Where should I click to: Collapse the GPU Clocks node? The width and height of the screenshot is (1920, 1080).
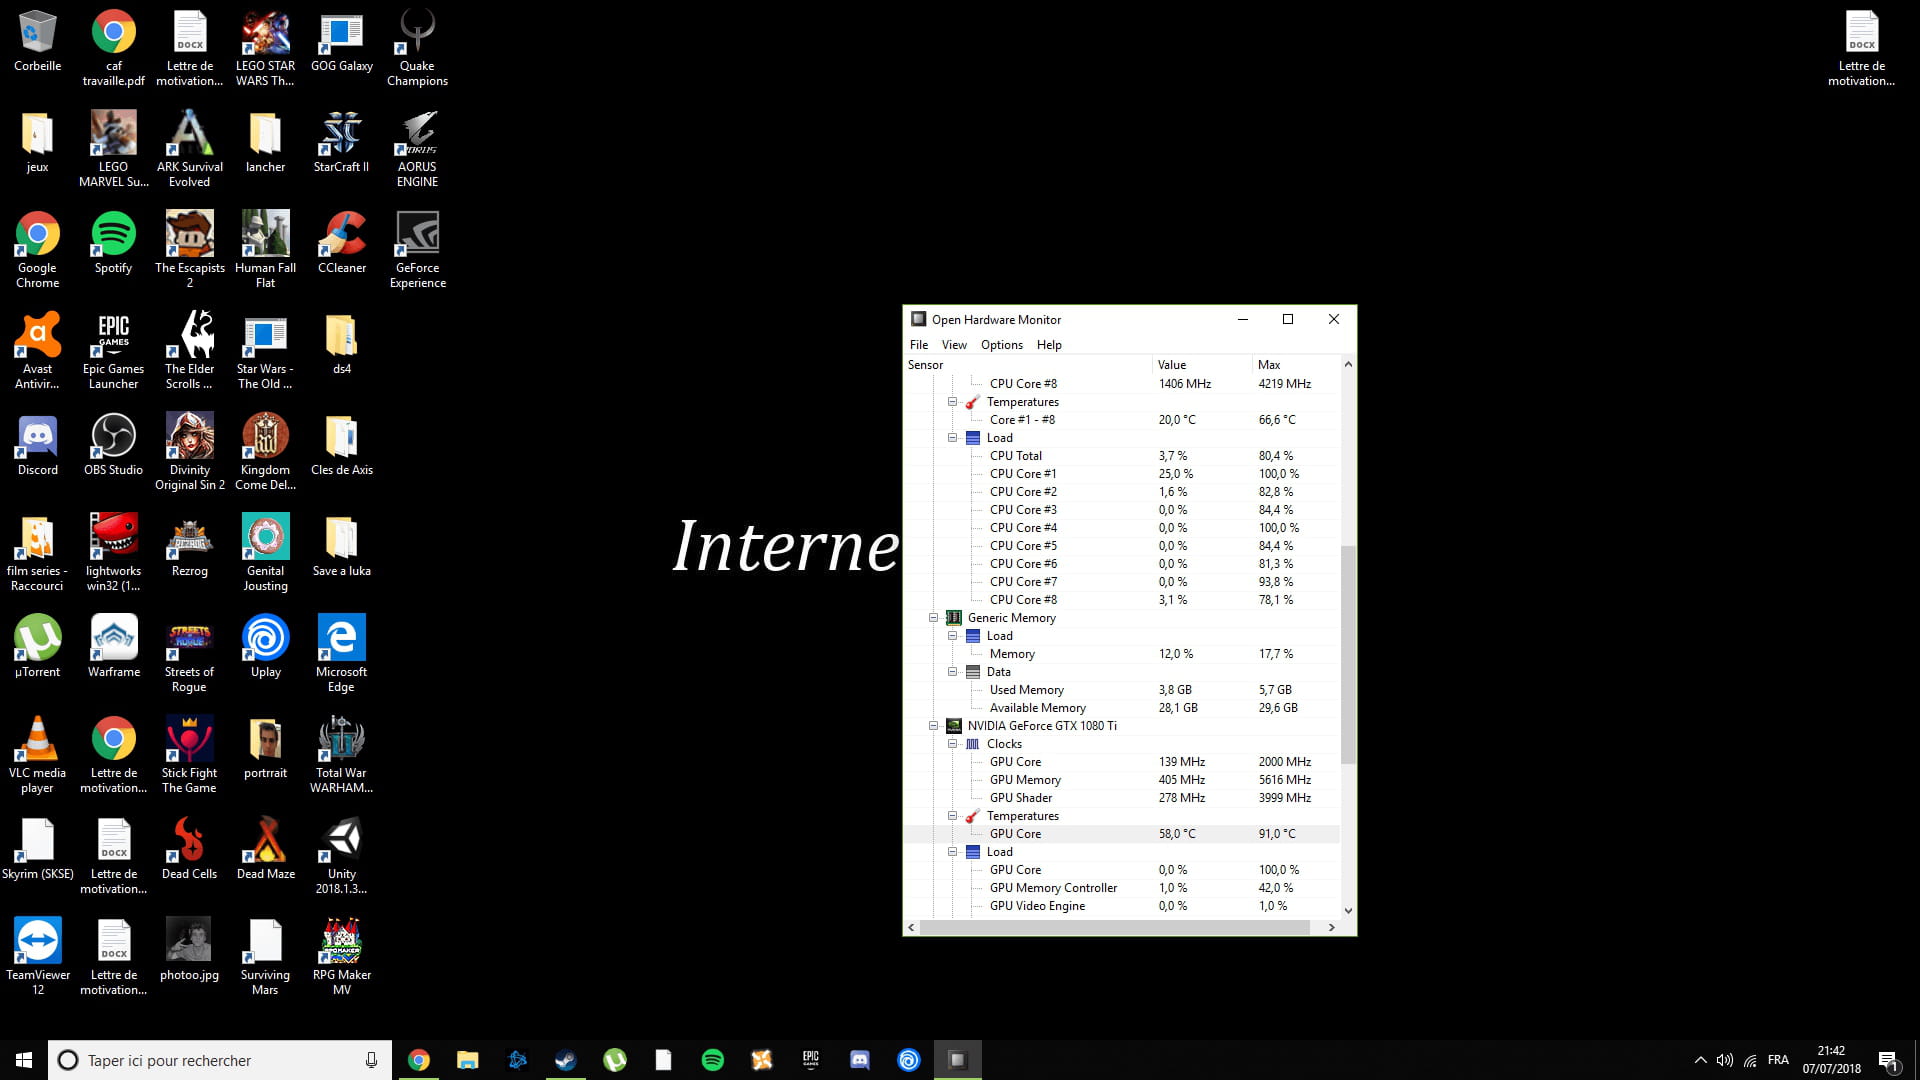click(953, 744)
